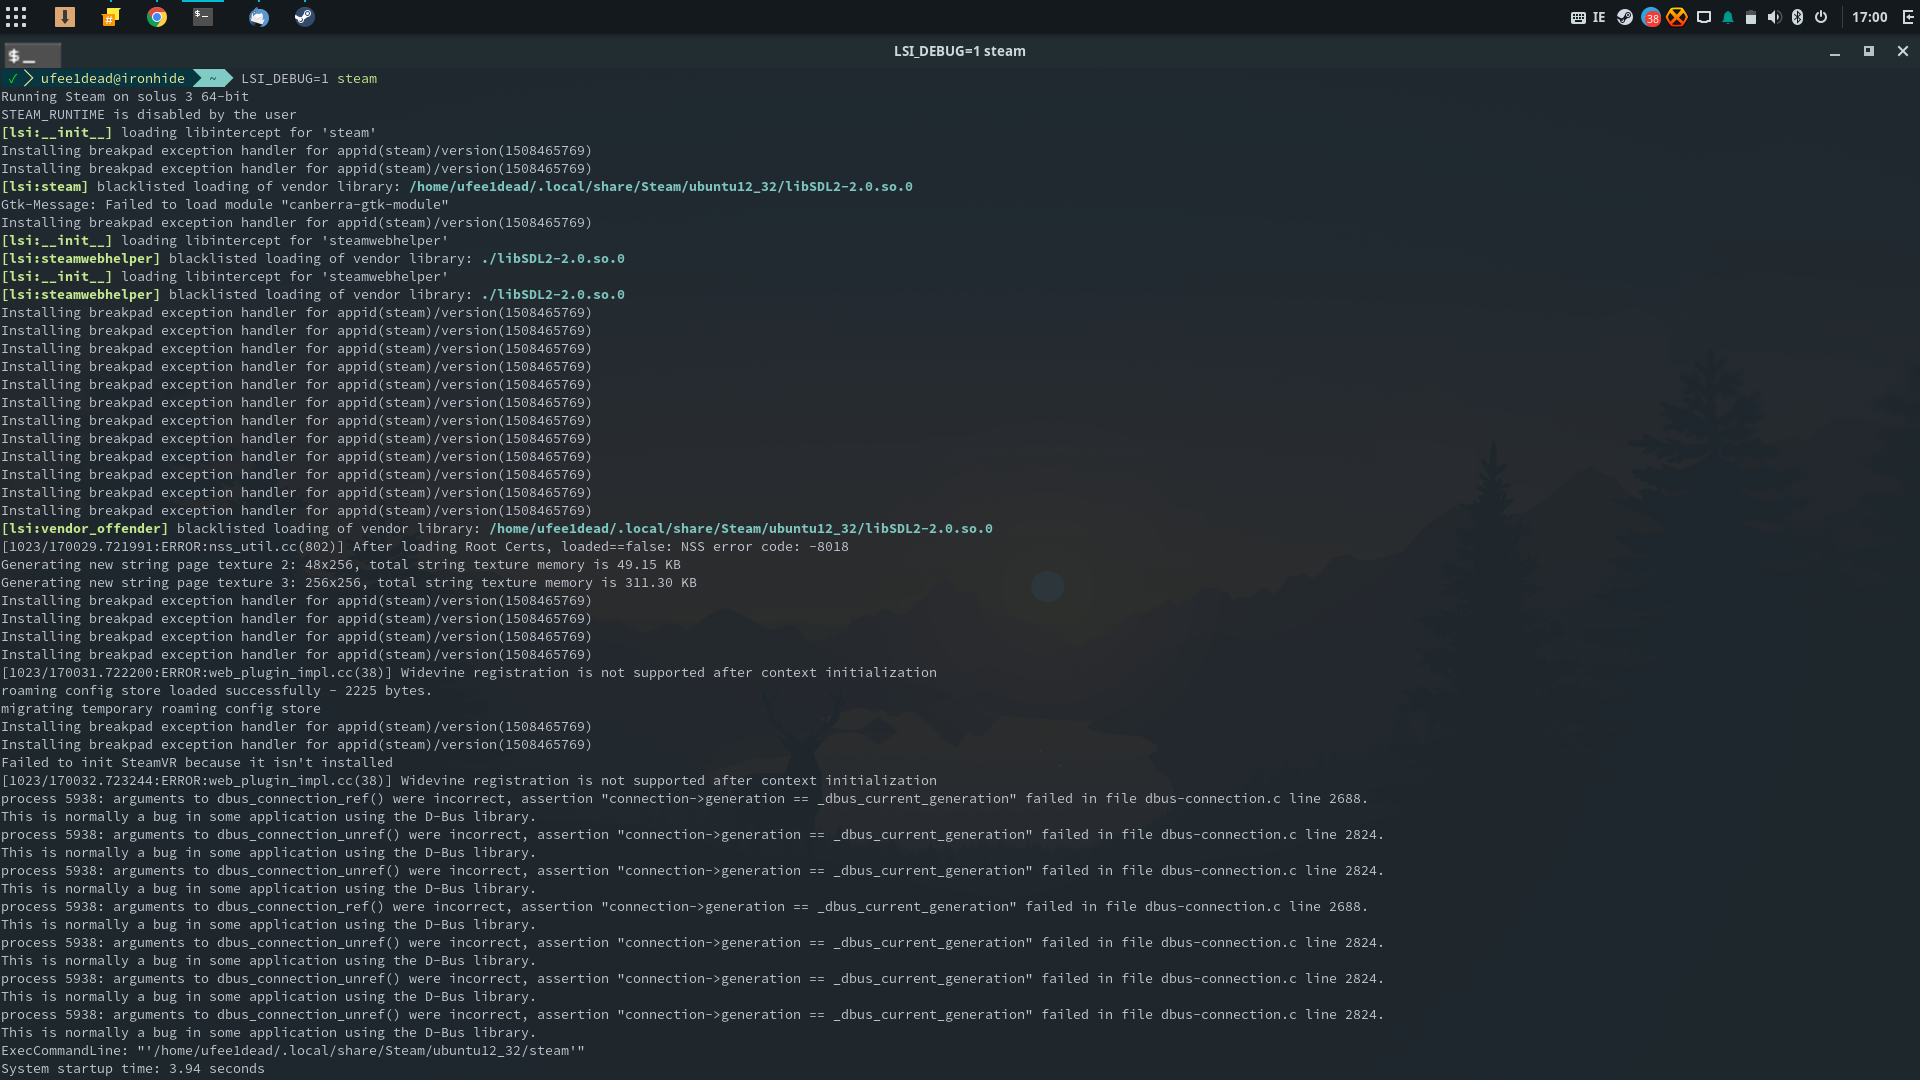
Task: Click "loading libintercept for 'steam'" line
Action: pyautogui.click(x=189, y=132)
